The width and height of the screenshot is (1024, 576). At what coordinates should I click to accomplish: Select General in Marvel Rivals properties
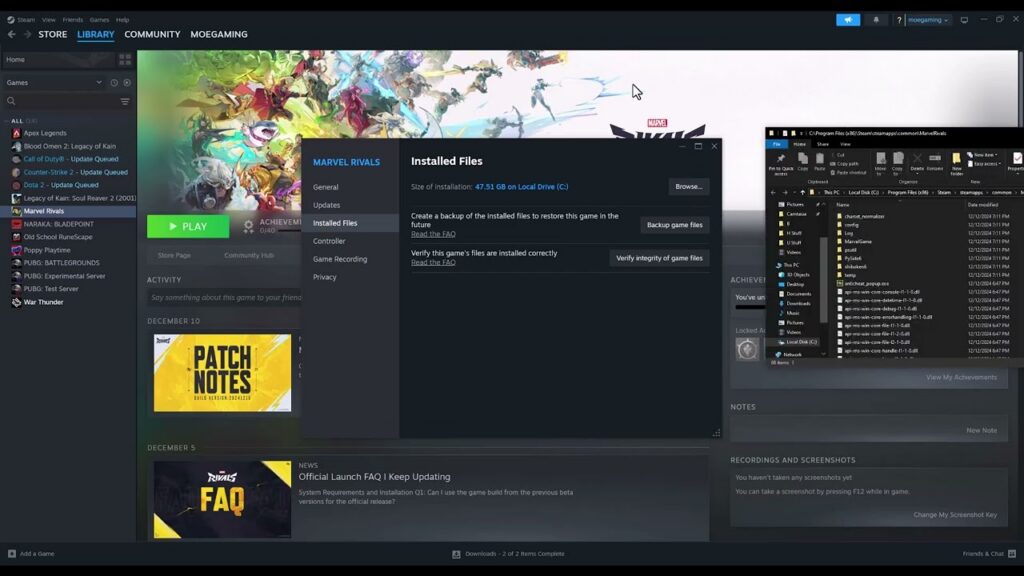click(x=325, y=187)
